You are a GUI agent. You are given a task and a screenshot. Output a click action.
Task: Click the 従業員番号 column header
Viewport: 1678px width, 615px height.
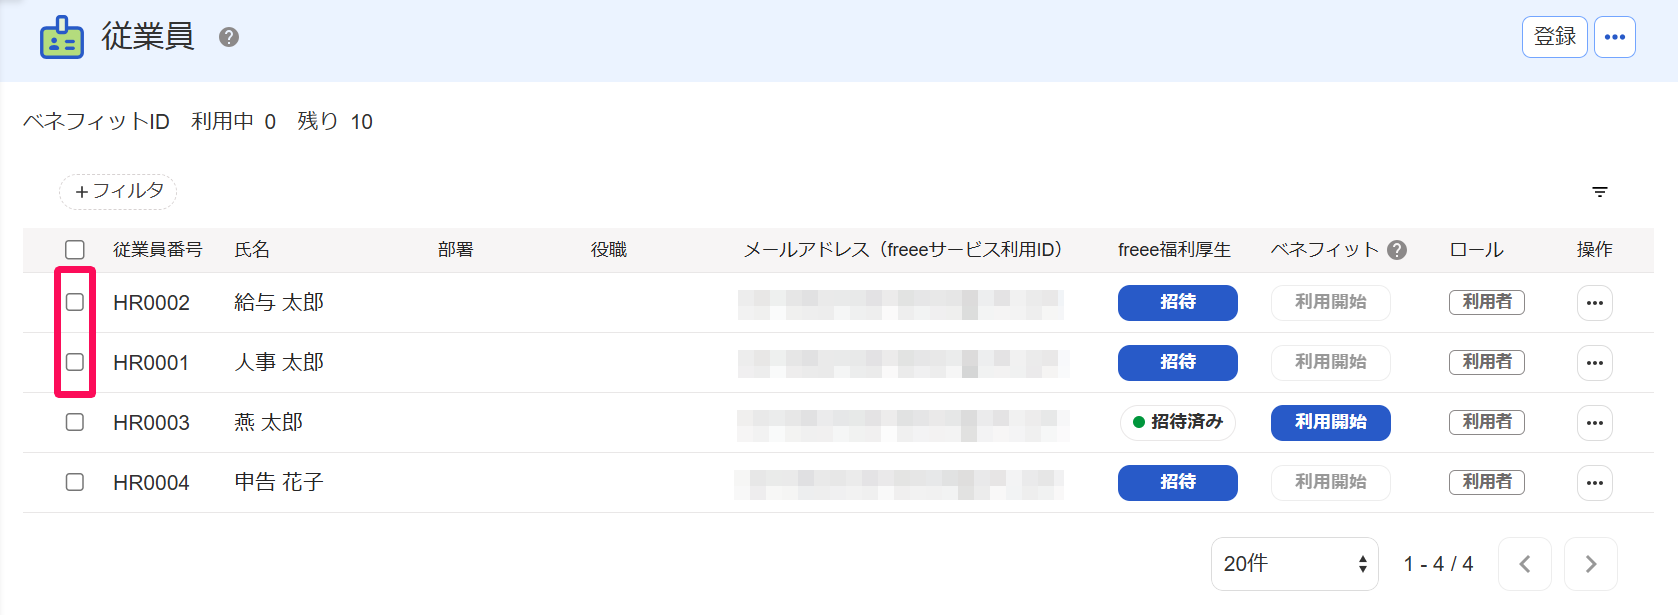158,250
